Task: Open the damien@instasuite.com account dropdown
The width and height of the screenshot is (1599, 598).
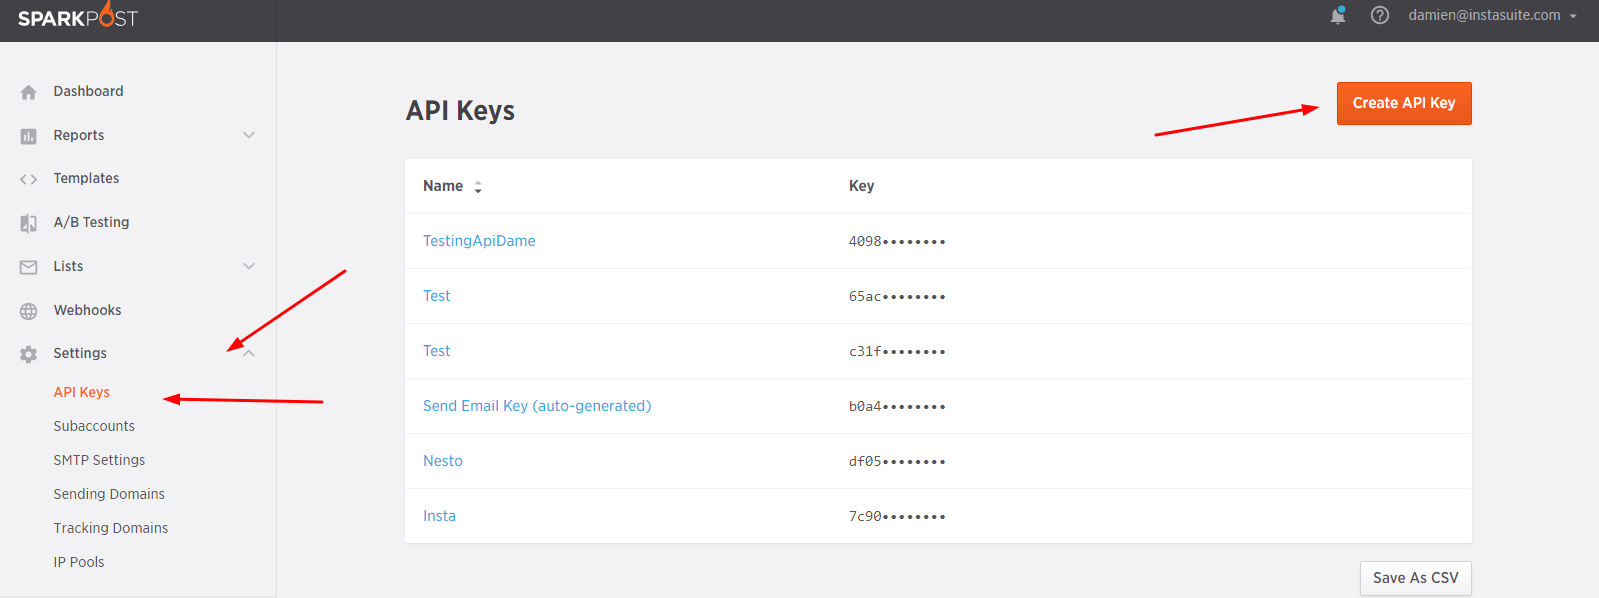Action: (x=1493, y=15)
